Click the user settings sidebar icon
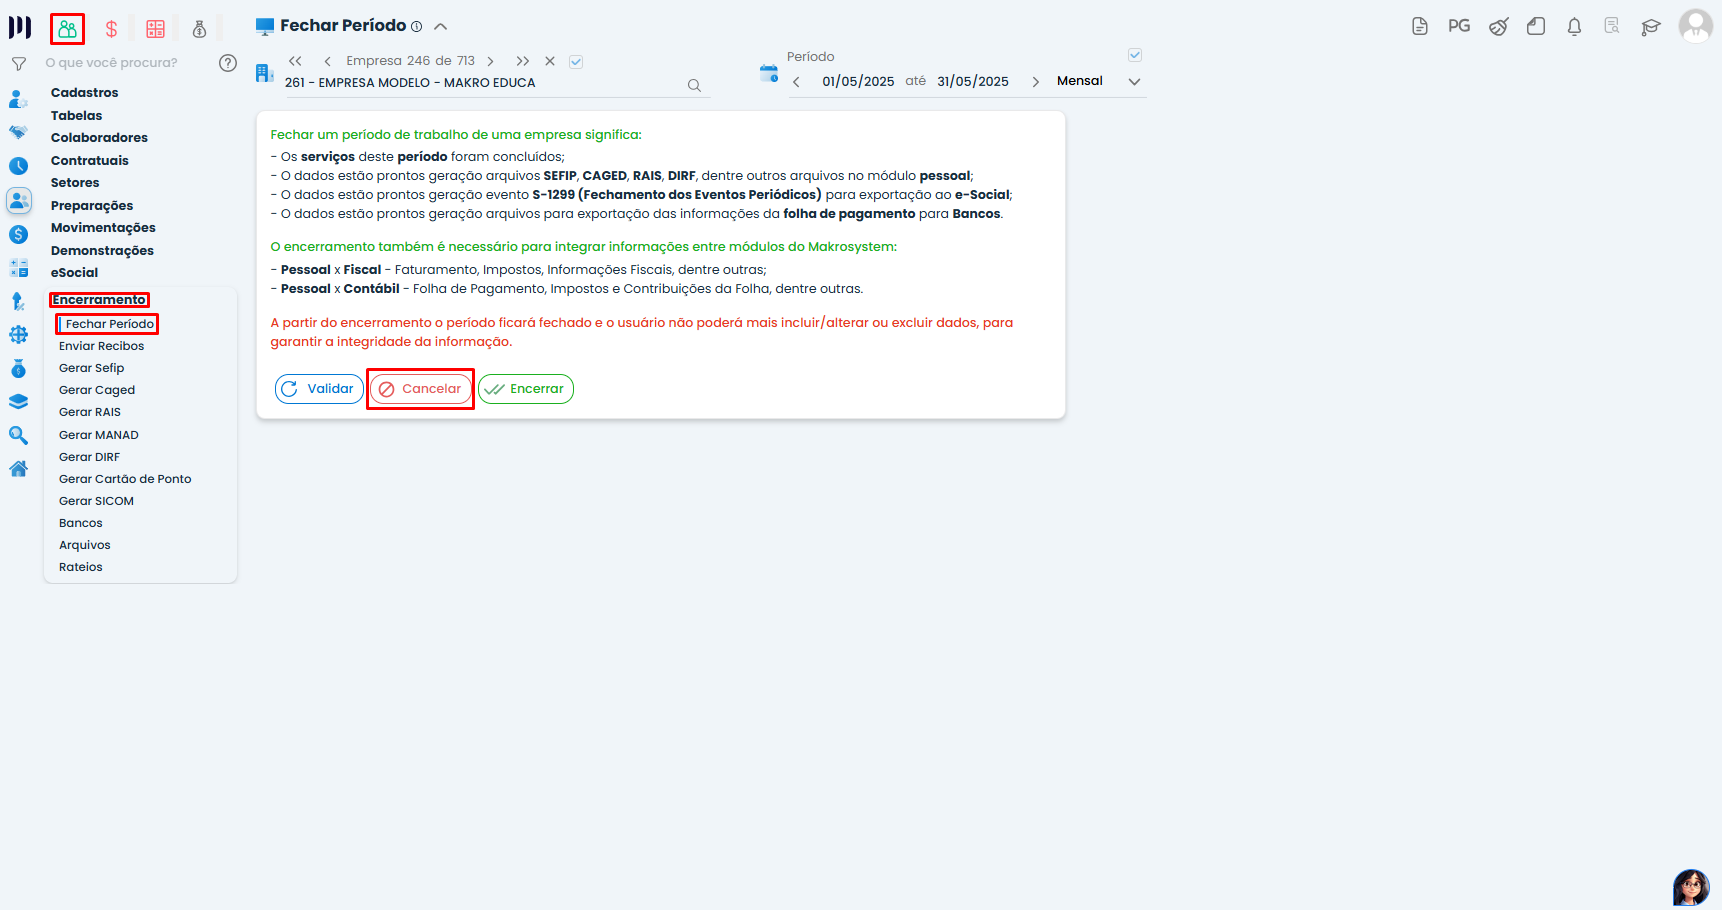This screenshot has height=910, width=1722. (18, 99)
